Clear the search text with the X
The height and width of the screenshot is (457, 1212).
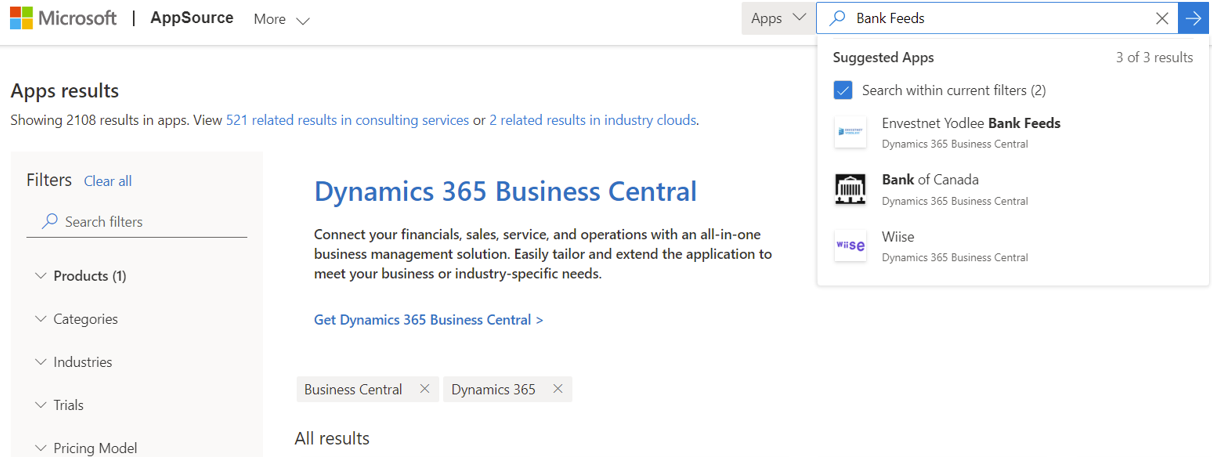[1162, 18]
